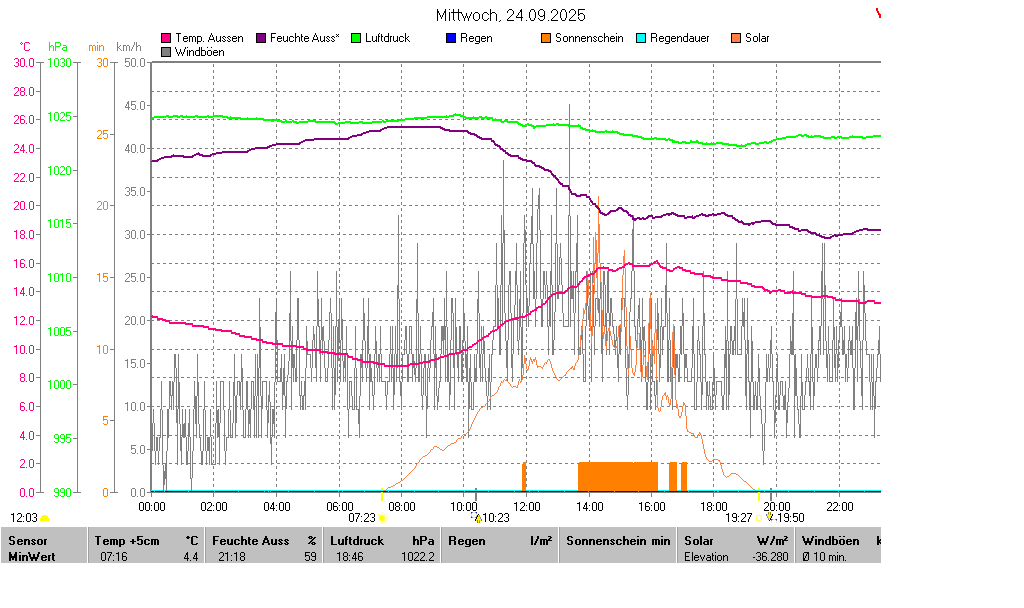Viewport: 1024px width, 608px height.
Task: Click the Luftdruck hPa column header
Action: click(381, 541)
